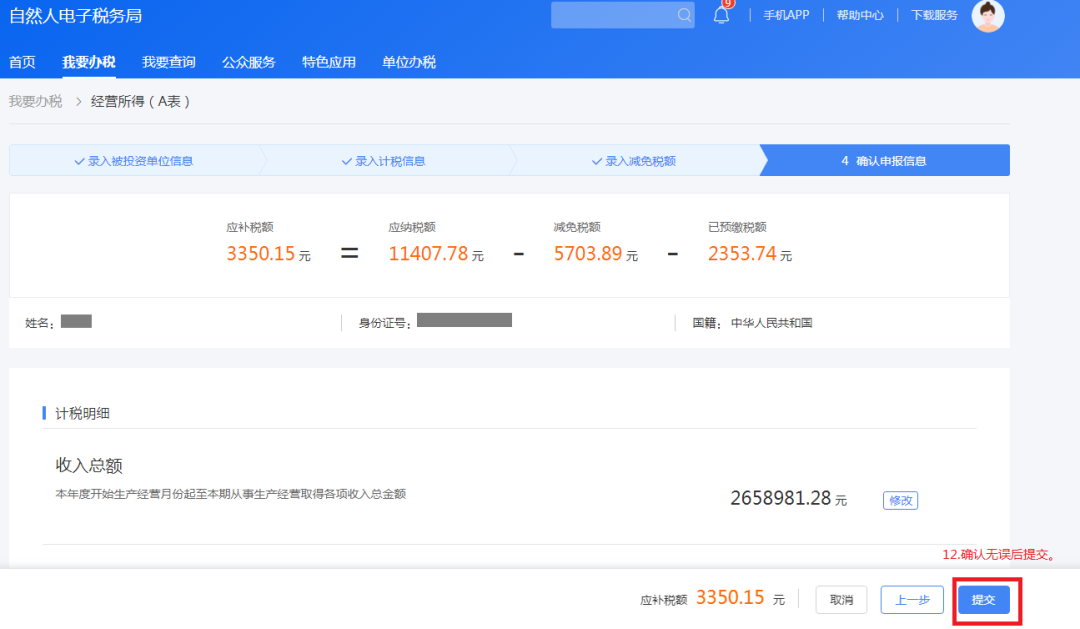This screenshot has height=629, width=1080.
Task: Switch to 我要查询 tab
Action: [169, 62]
